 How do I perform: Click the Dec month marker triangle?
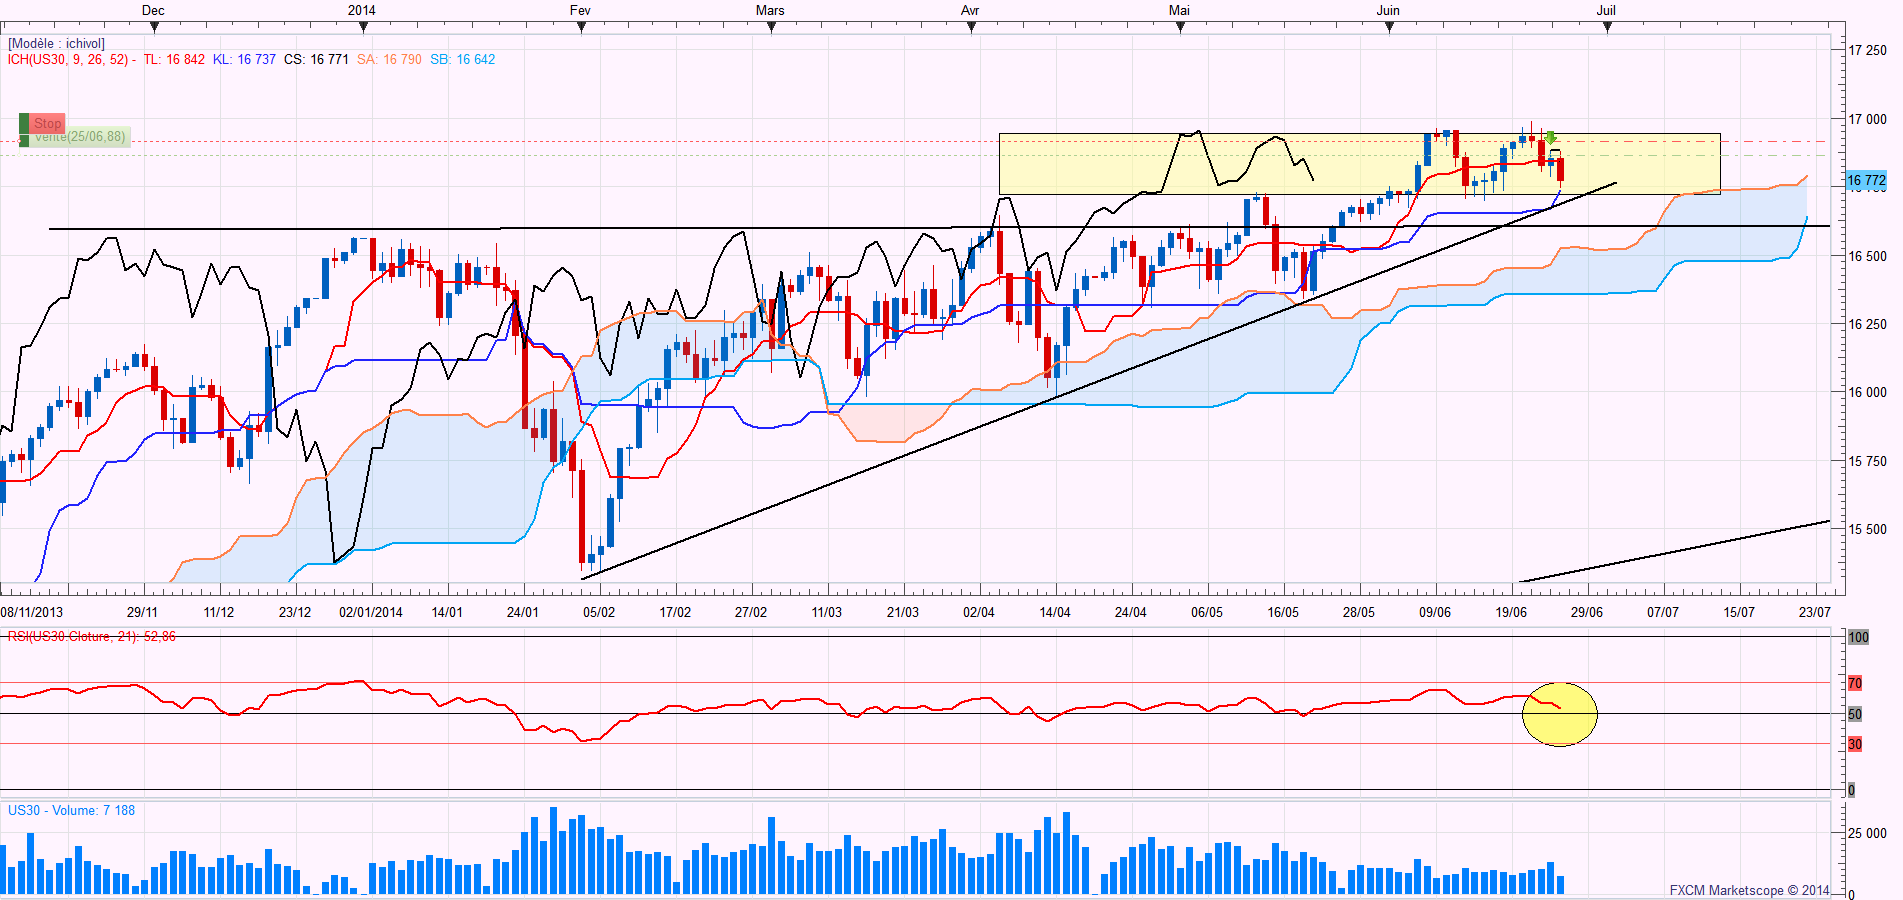tap(154, 28)
